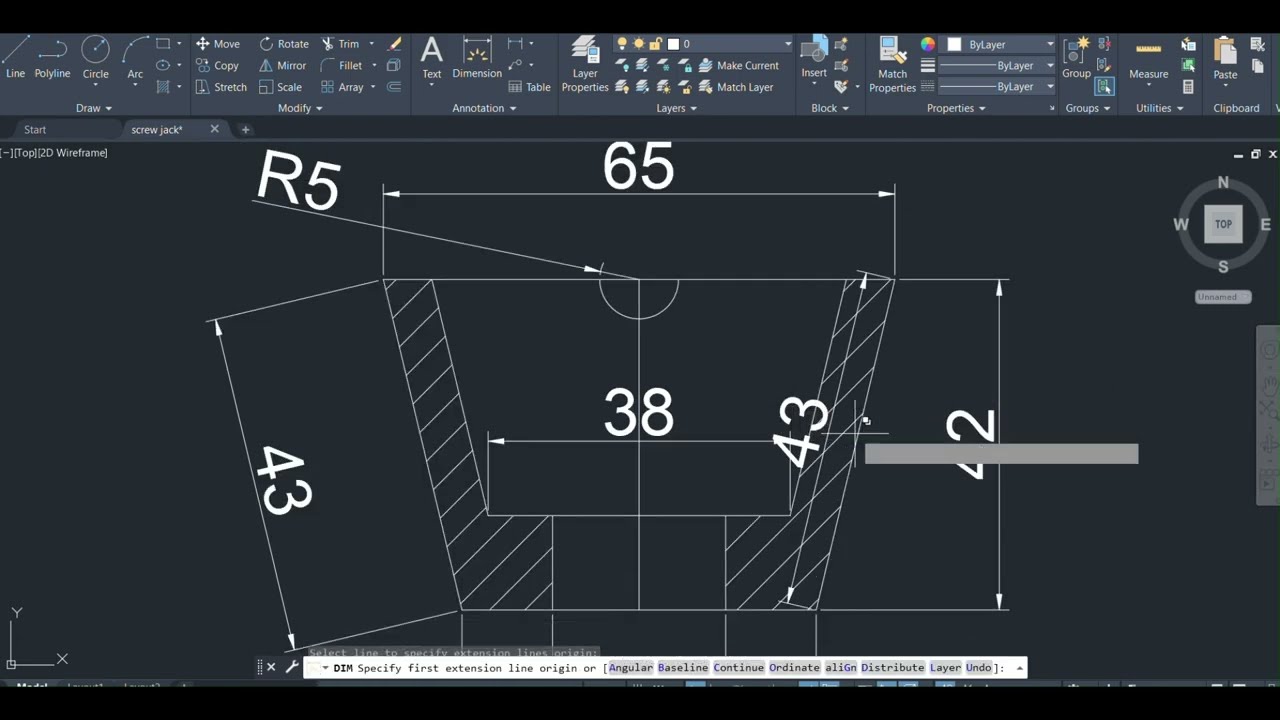Expand the Modify panel
This screenshot has width=1280, height=720.
(x=300, y=108)
